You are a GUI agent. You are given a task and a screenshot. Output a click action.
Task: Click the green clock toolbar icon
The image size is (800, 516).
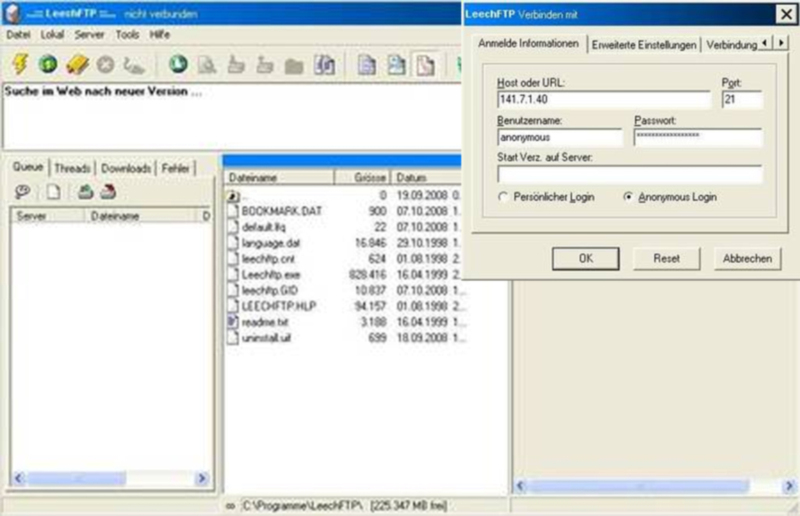(x=178, y=64)
